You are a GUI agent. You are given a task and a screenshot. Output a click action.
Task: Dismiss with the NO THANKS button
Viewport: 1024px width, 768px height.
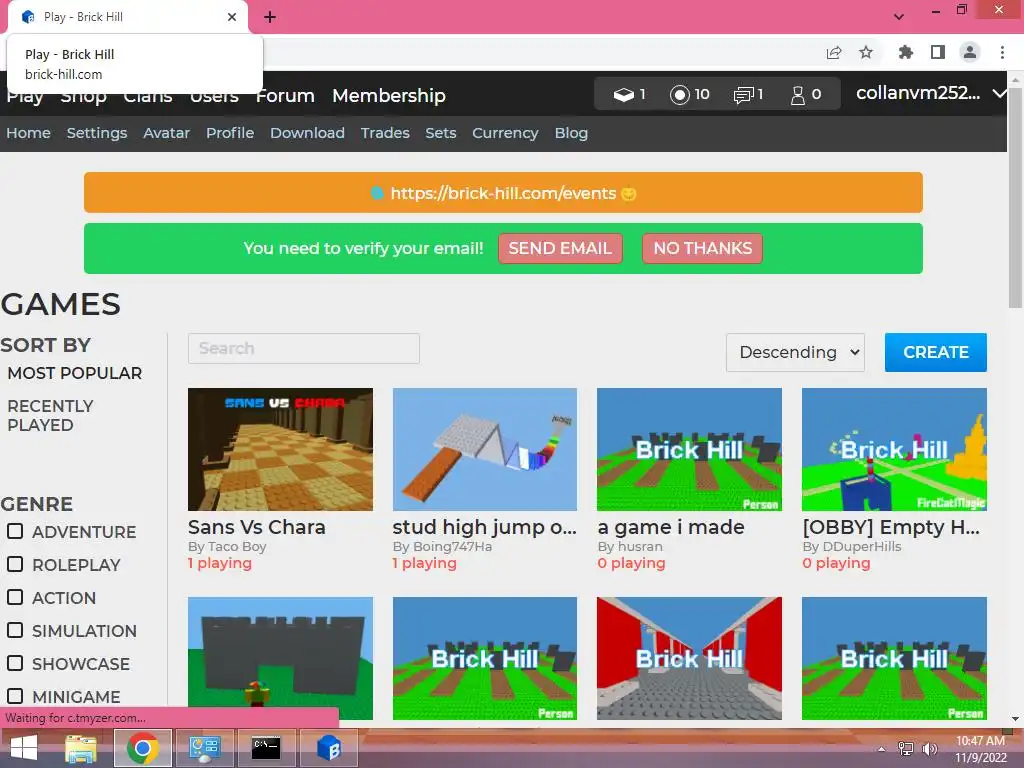pos(703,249)
